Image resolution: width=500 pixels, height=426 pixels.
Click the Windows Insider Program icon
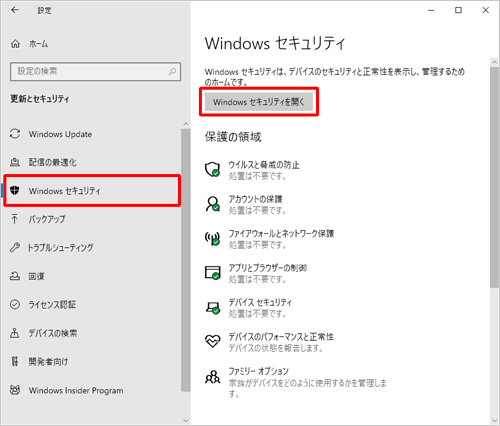(x=15, y=390)
